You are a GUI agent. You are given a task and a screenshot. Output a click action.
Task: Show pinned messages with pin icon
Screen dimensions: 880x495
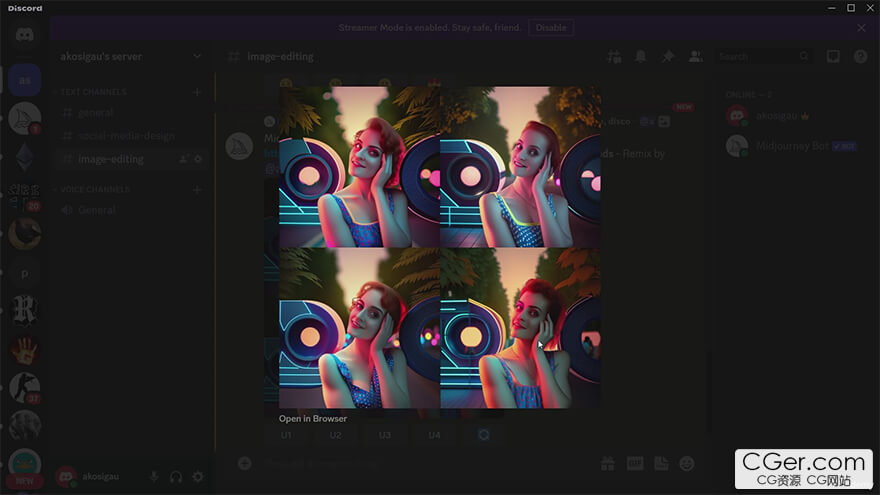(x=668, y=56)
